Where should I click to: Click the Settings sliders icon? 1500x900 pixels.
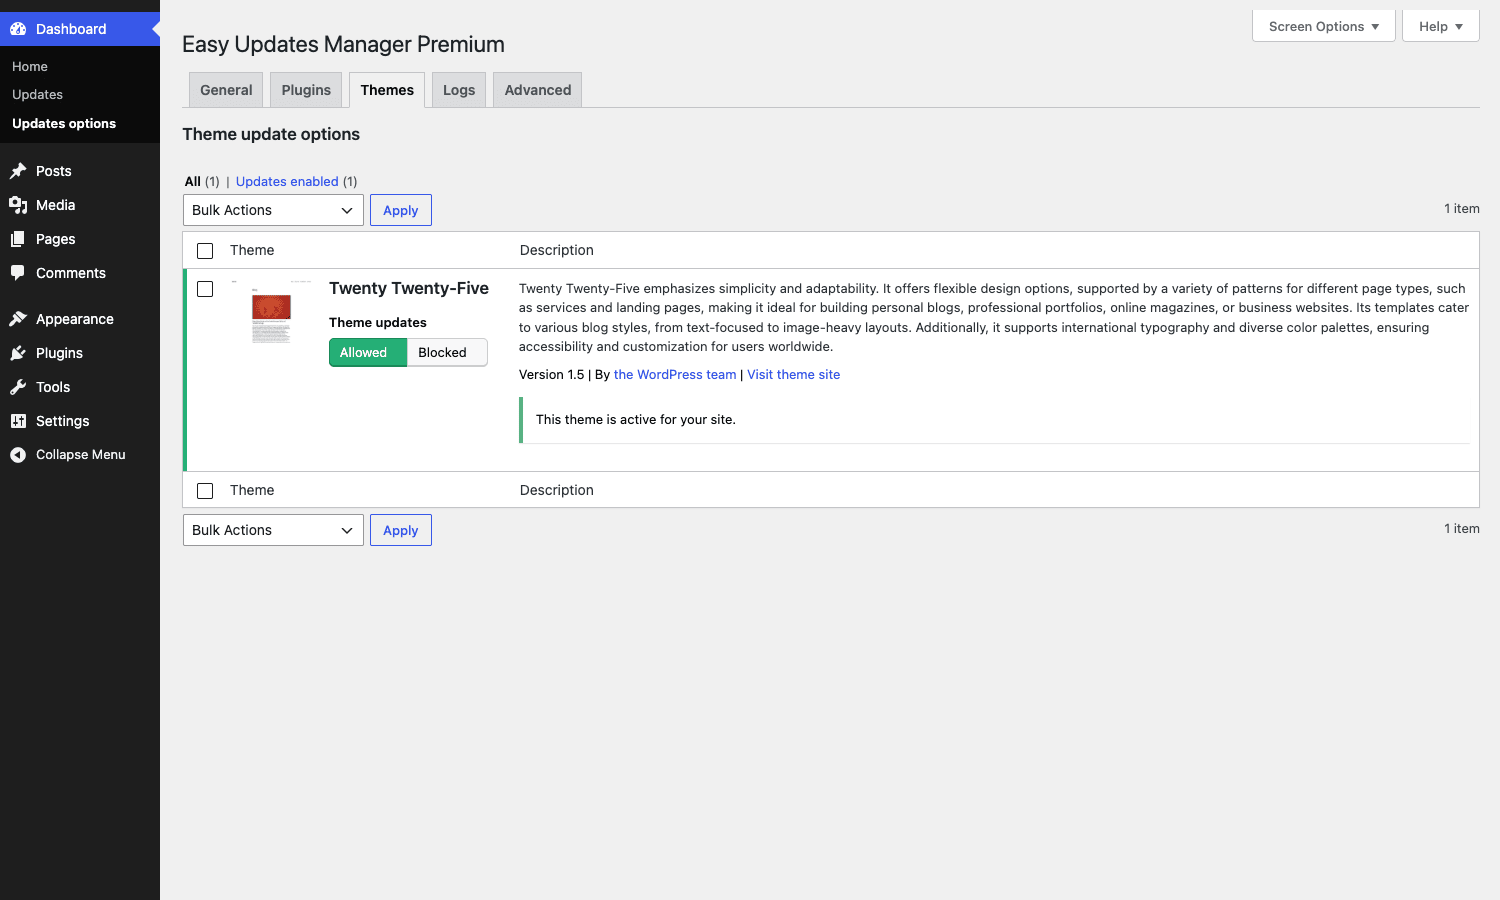(x=18, y=421)
